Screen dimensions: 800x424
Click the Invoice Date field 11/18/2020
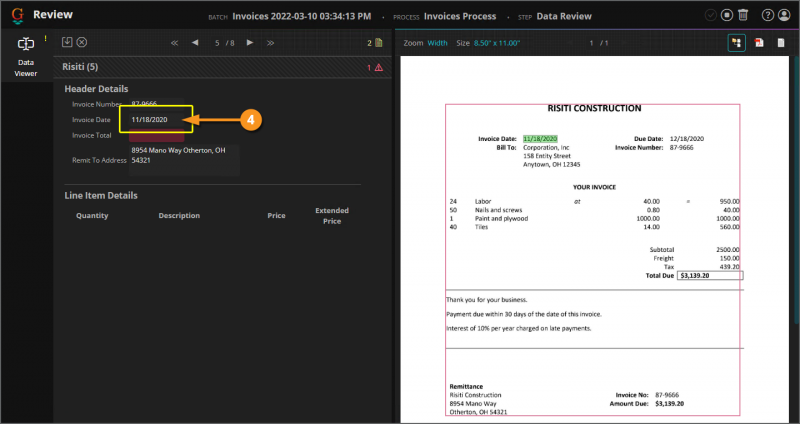(x=156, y=120)
